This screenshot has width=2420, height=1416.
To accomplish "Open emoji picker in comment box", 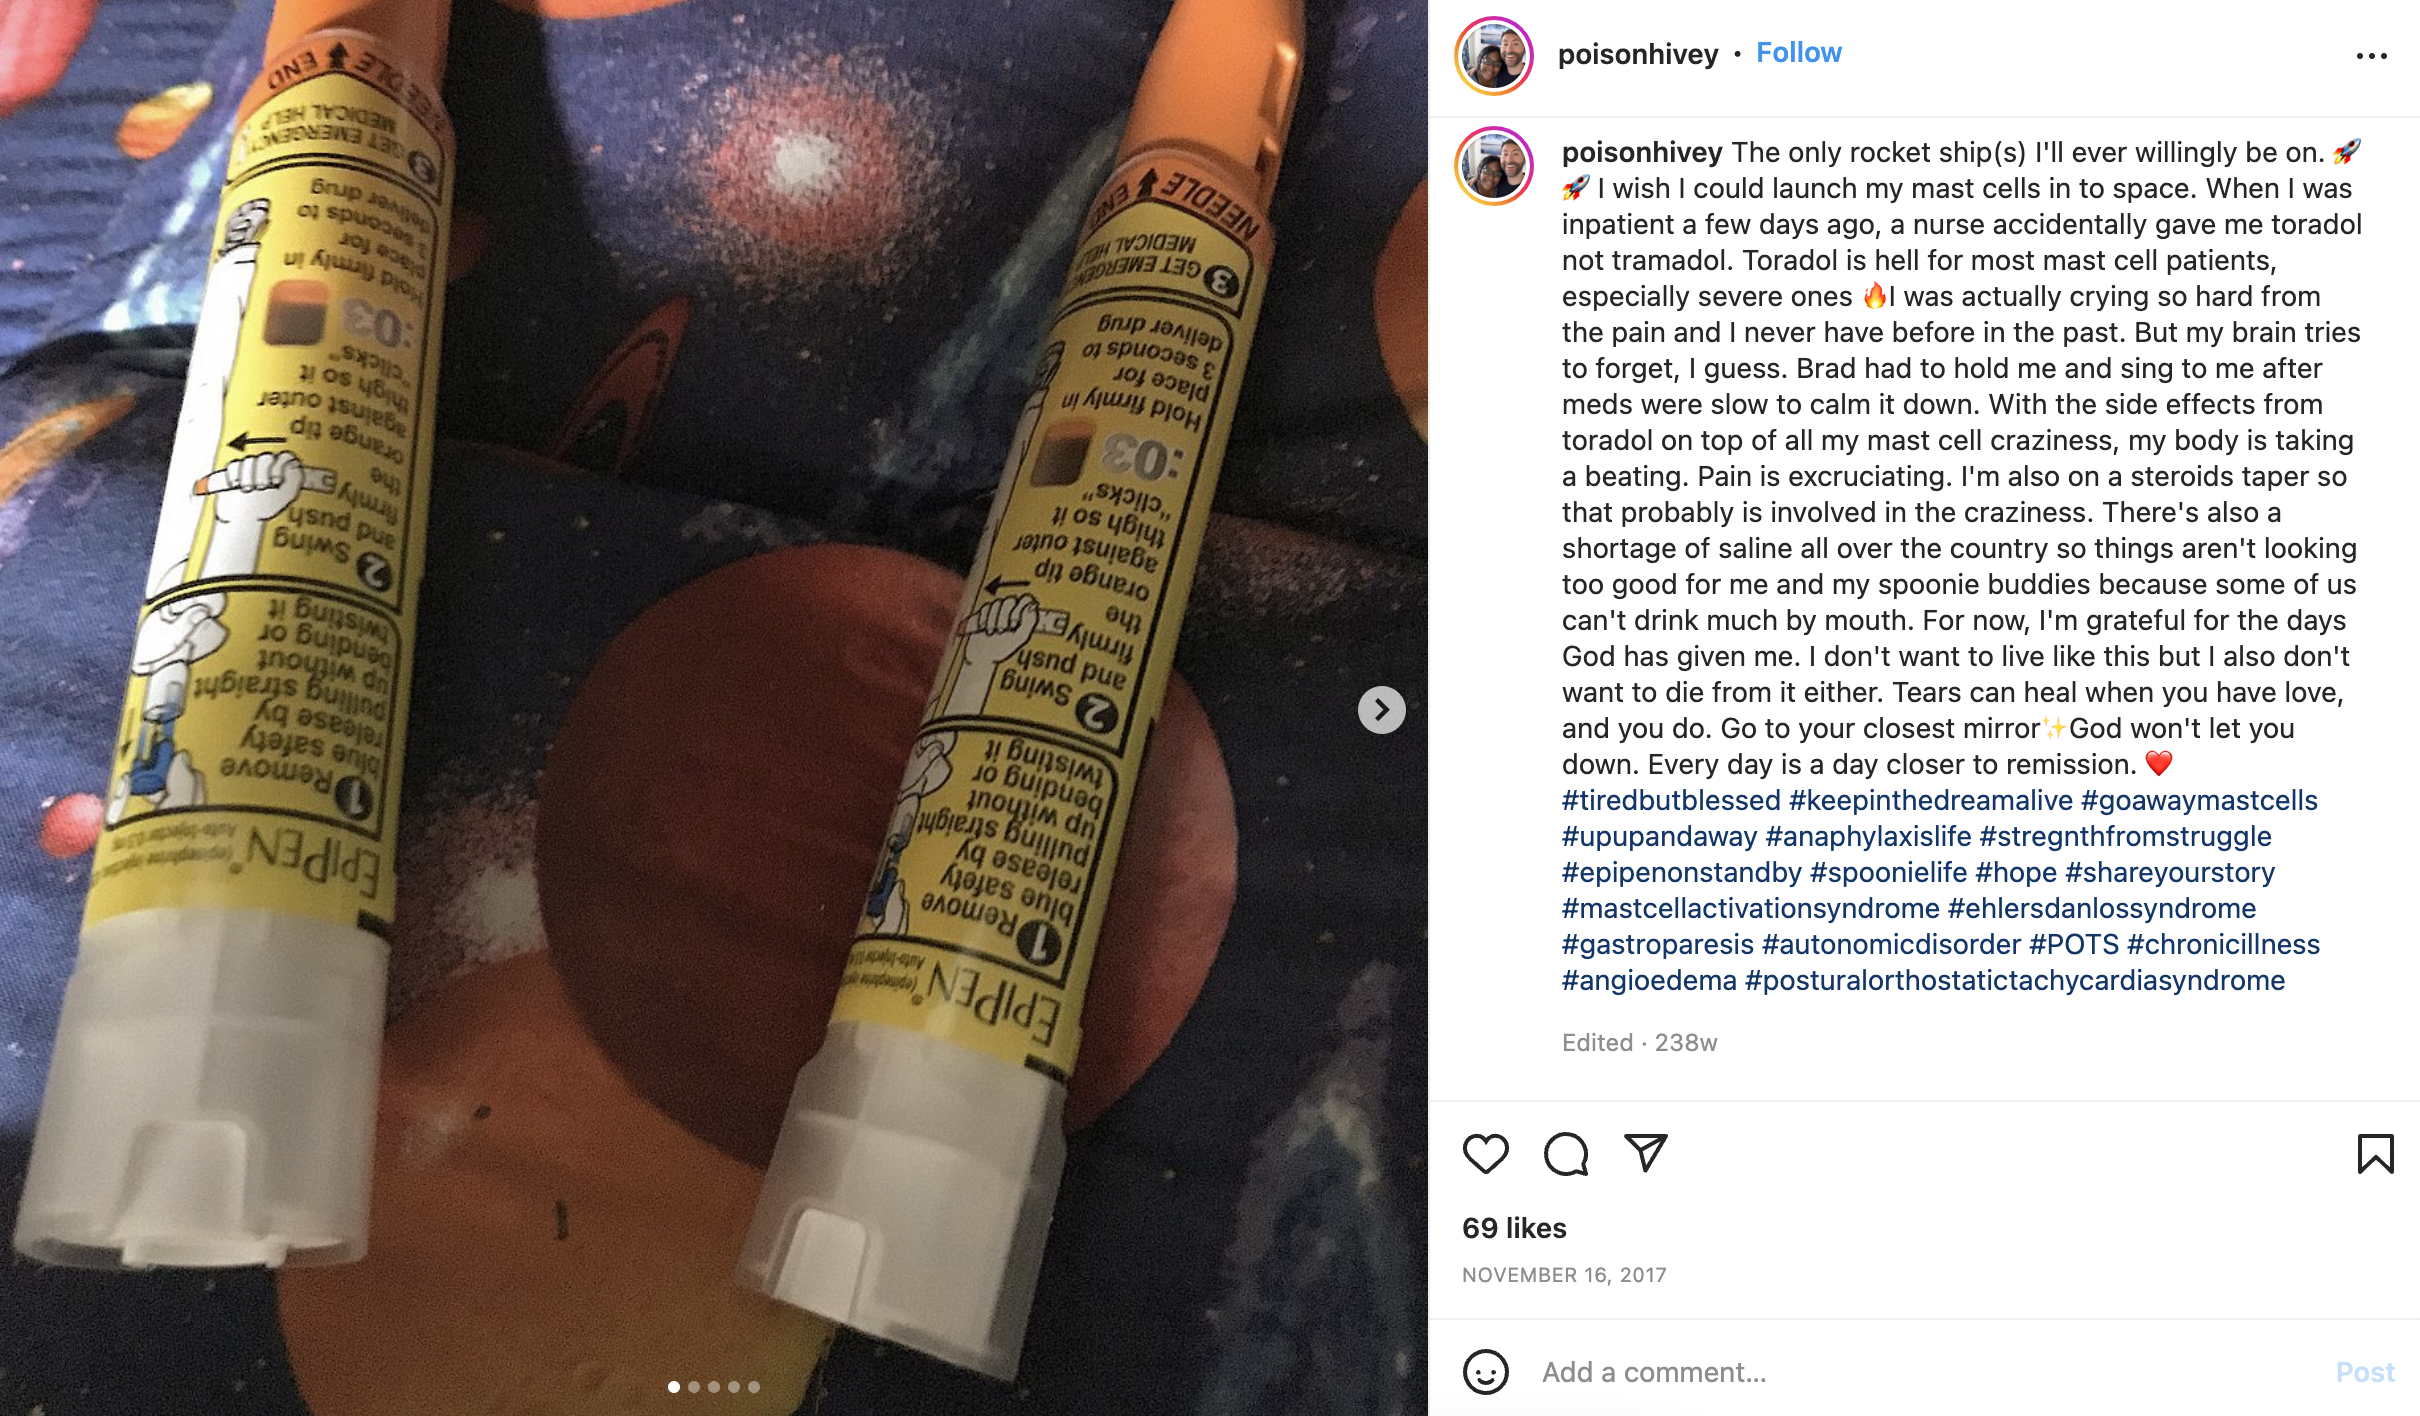I will pyautogui.click(x=1485, y=1371).
